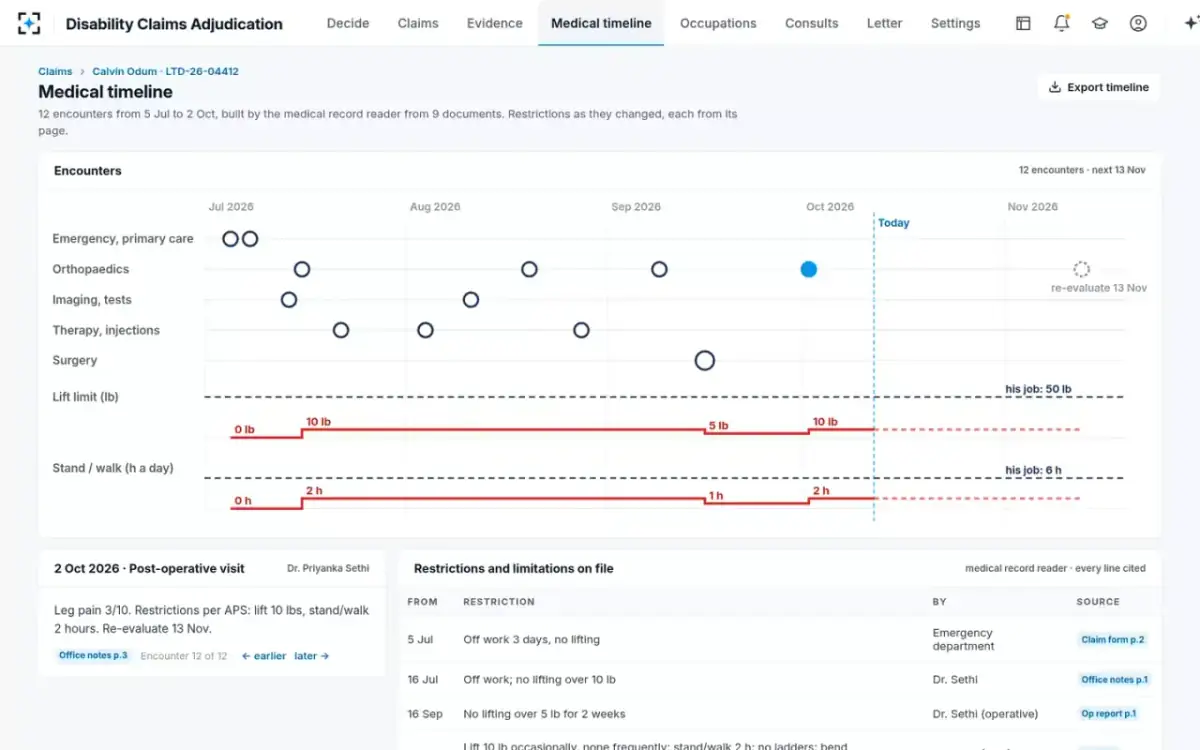Open the layout panel icon in header
The image size is (1200, 750).
coord(1023,23)
